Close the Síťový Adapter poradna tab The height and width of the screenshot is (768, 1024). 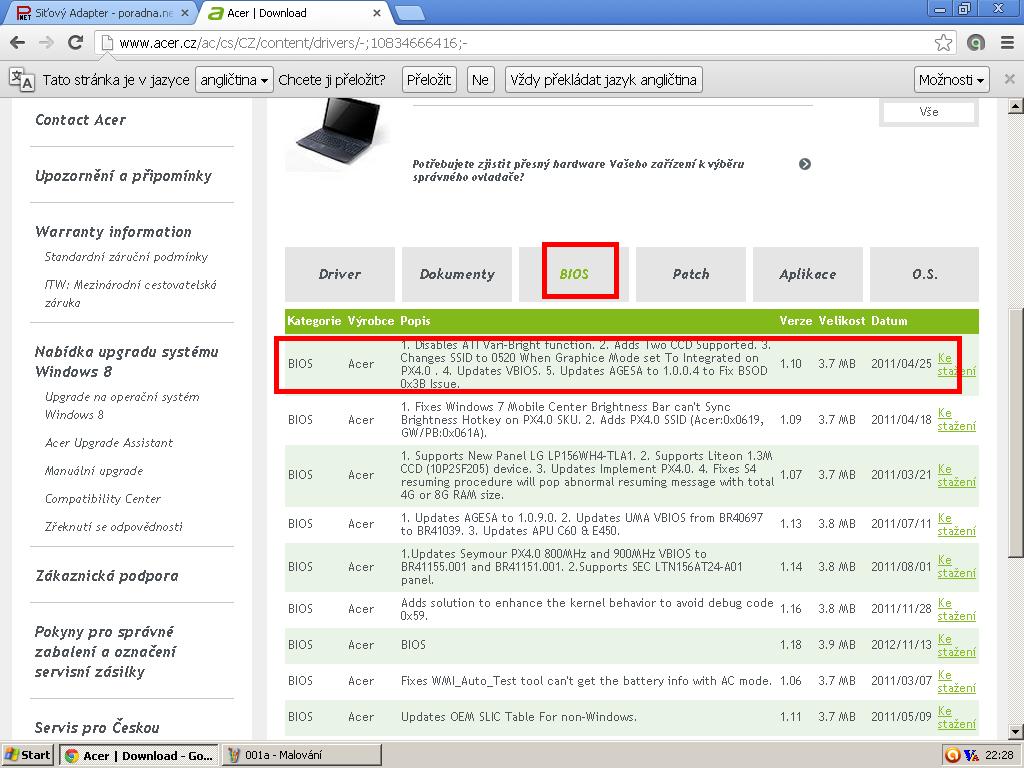click(185, 13)
